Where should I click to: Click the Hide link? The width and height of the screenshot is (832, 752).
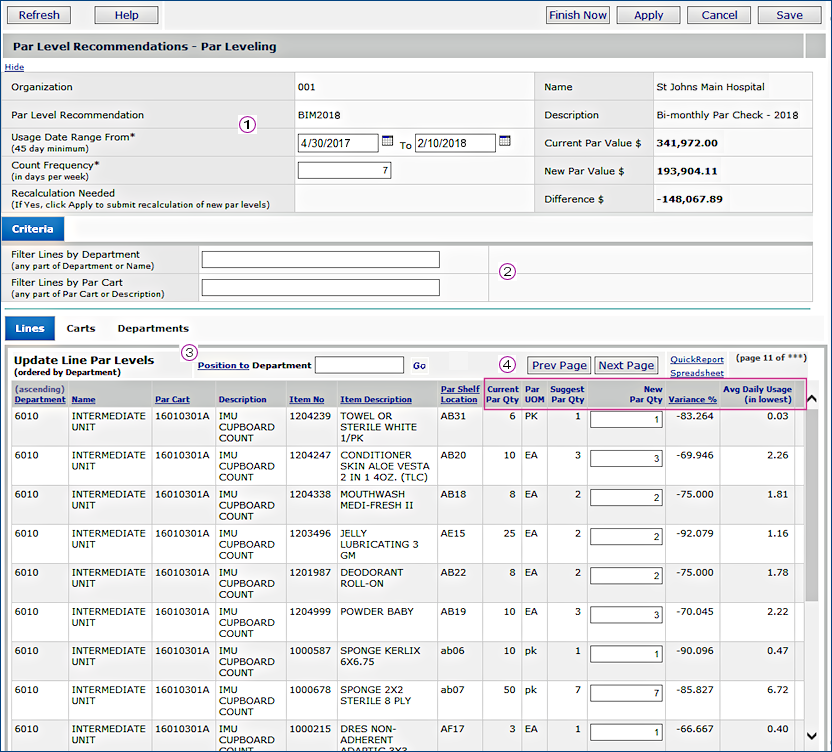[x=14, y=67]
